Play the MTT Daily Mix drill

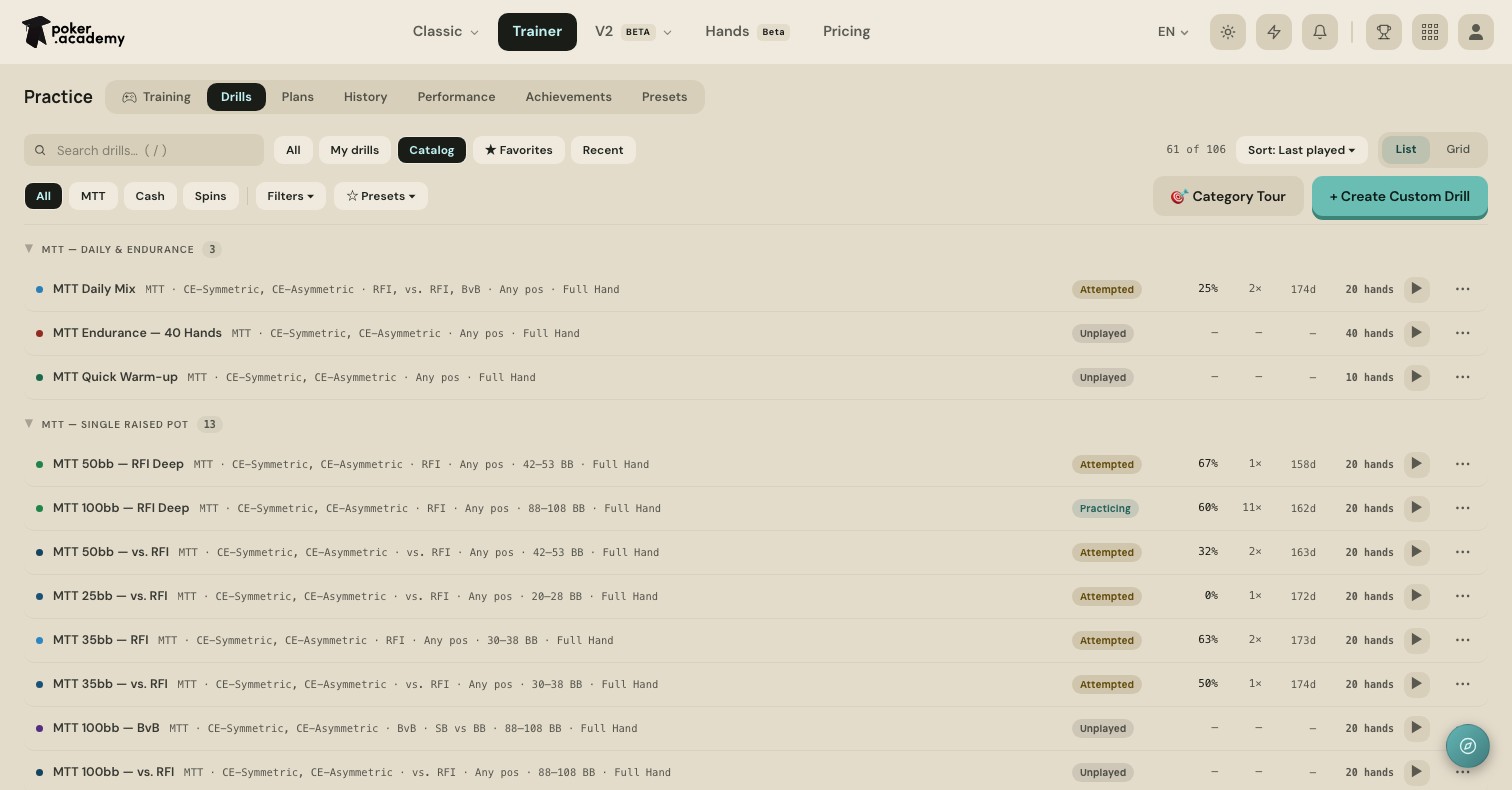click(1416, 289)
